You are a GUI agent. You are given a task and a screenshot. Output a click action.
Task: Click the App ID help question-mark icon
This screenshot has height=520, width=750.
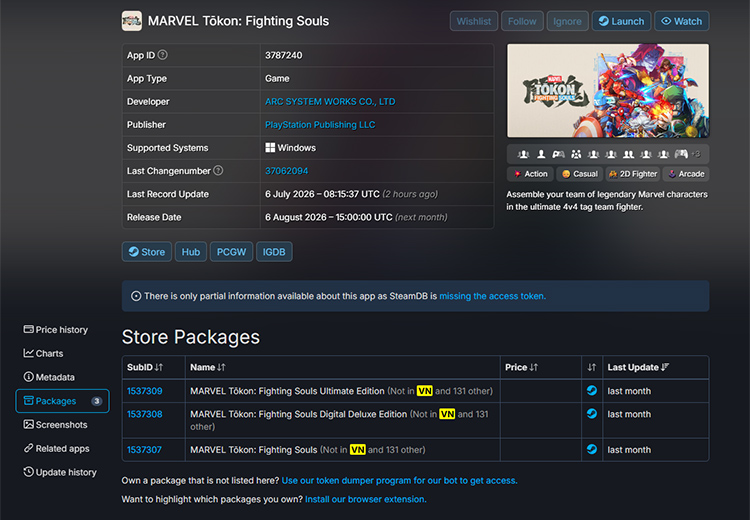click(x=163, y=55)
